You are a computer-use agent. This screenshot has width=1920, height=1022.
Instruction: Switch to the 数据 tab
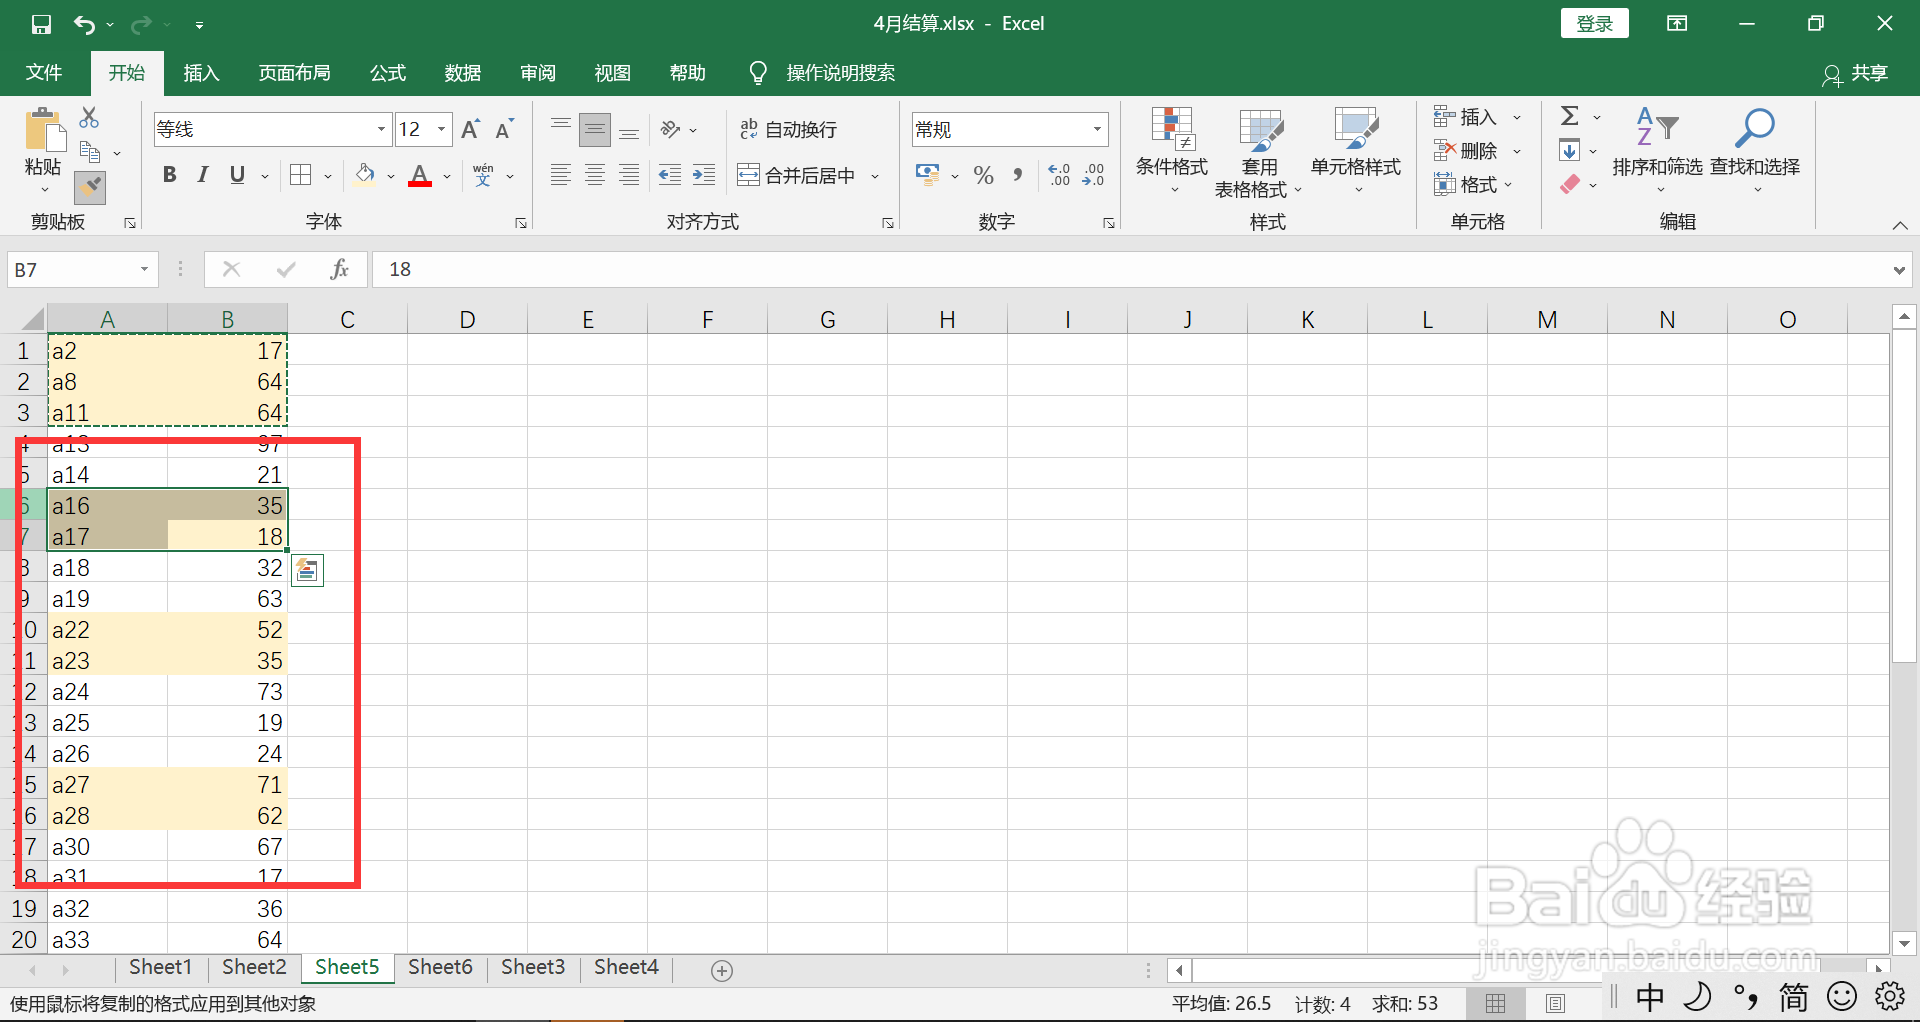(x=463, y=73)
